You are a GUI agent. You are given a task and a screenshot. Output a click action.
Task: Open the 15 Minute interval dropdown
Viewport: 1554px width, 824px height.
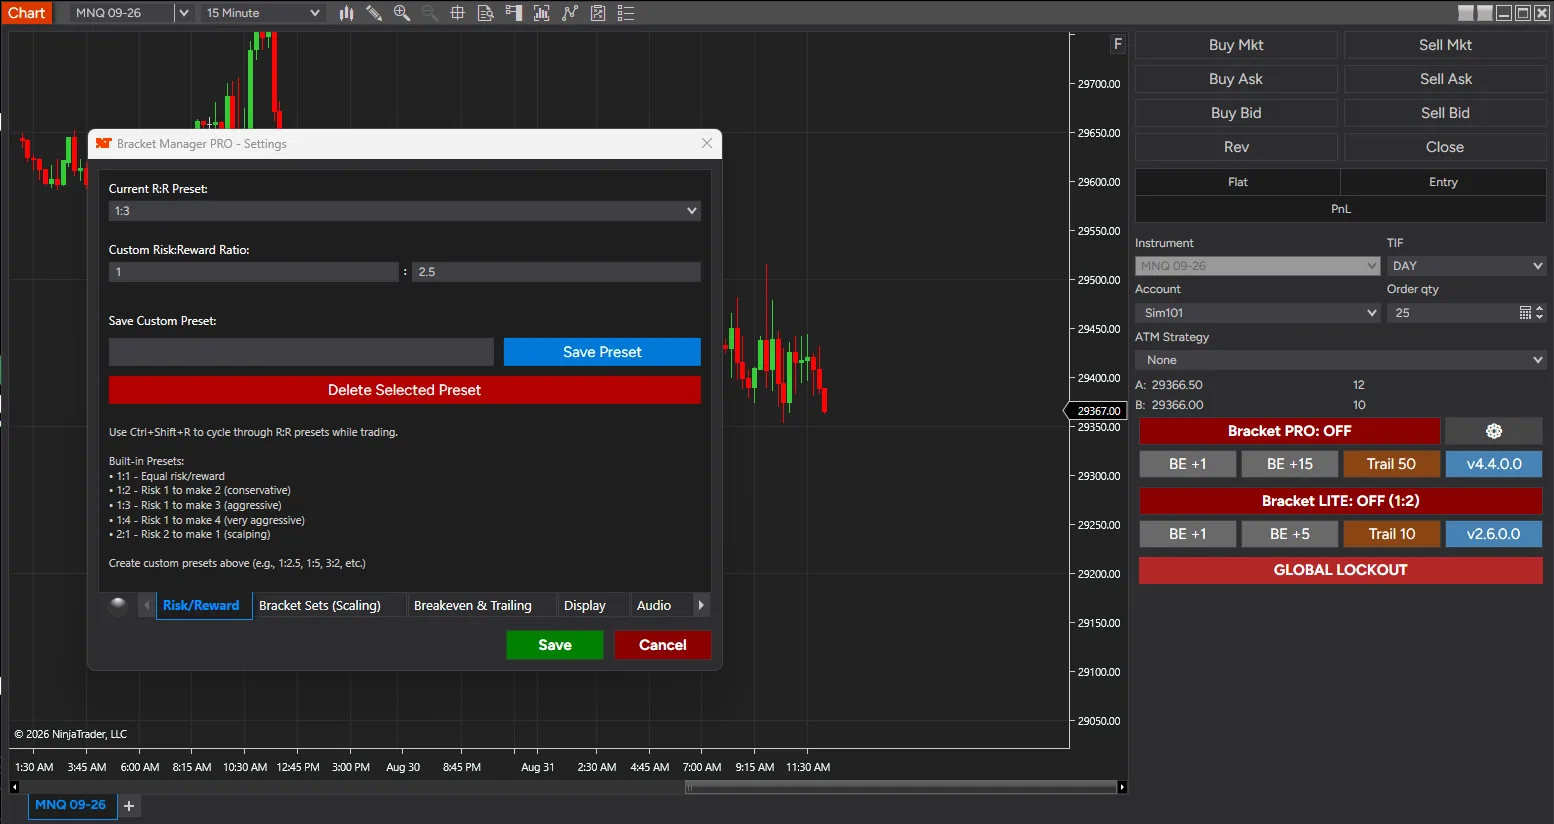pyautogui.click(x=262, y=13)
